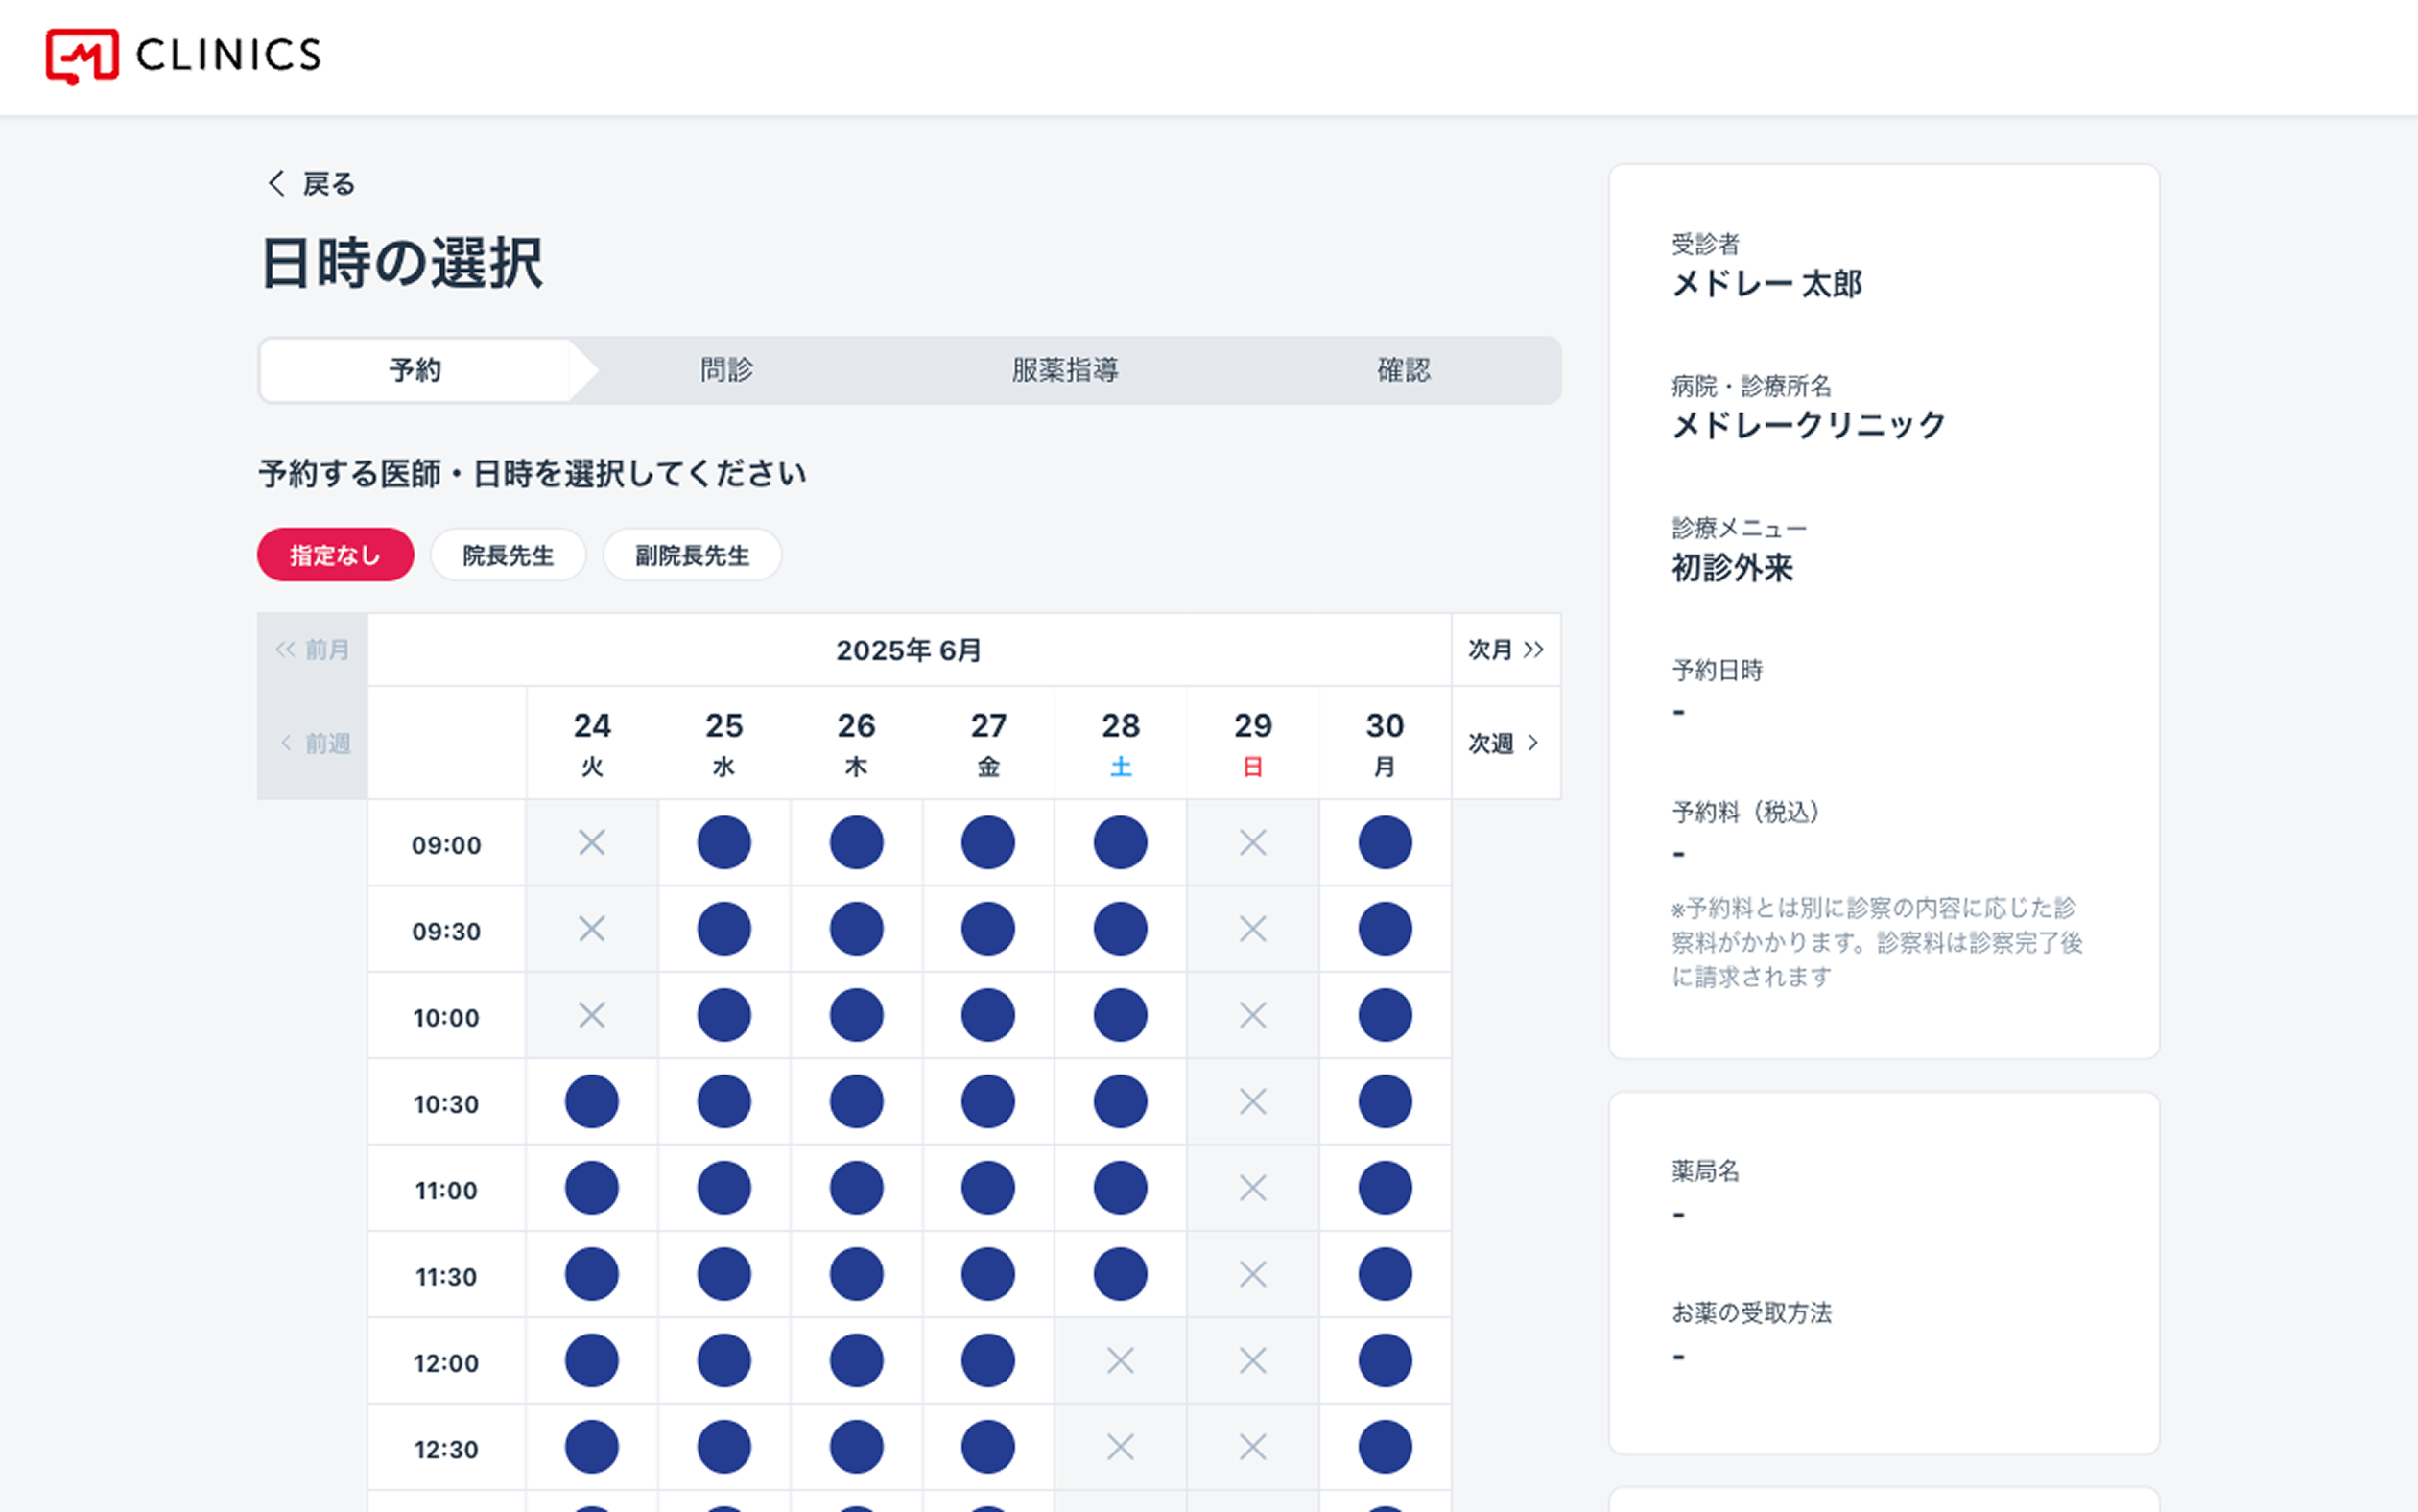
Task: Pick the 10:30 slot on 24 火
Action: coord(591,1102)
